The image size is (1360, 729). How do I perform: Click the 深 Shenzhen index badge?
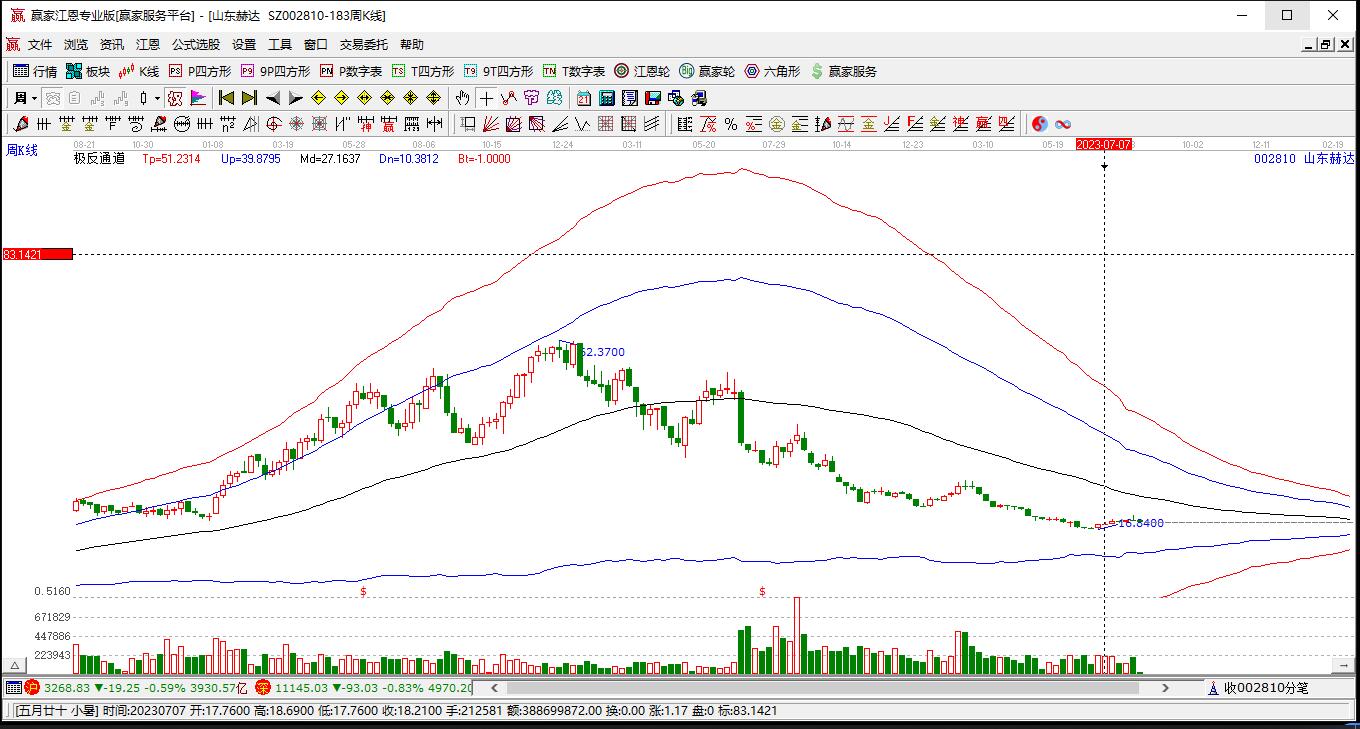263,687
